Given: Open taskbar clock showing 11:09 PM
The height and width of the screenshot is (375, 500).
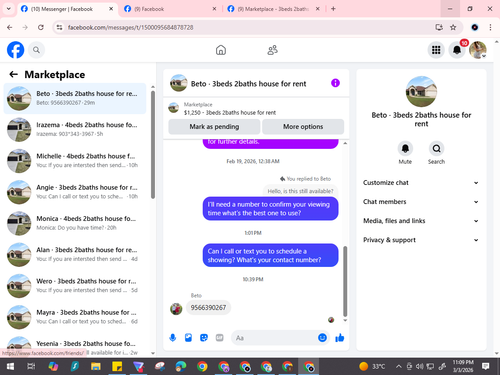Looking at the screenshot, I should tap(463, 366).
